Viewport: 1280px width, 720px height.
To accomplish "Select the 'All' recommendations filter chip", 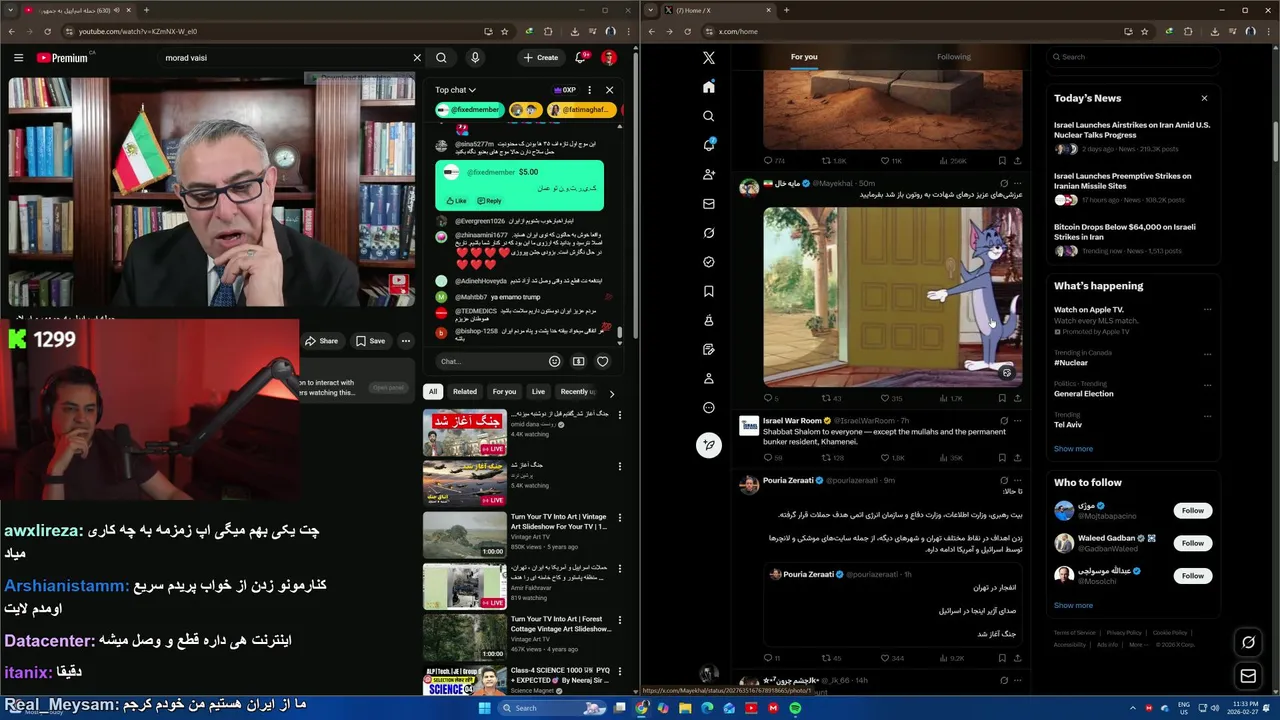I will 432,392.
